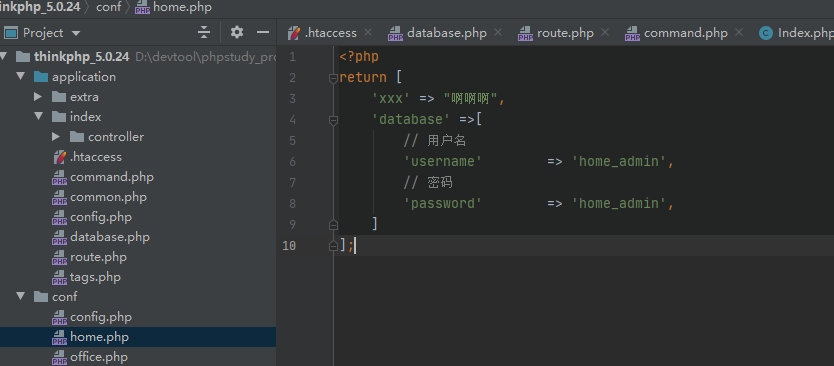The image size is (834, 366).
Task: Open Project panel settings gear
Action: [x=237, y=33]
